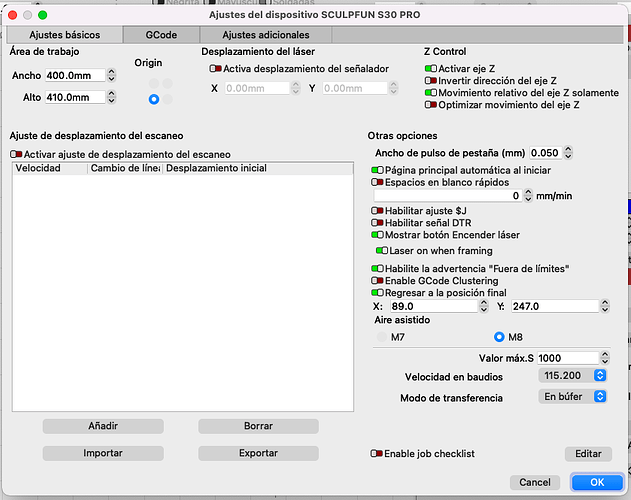Toggle Invertir dirección del eje Z
Image resolution: width=631 pixels, height=500 pixels.
pyautogui.click(x=431, y=81)
